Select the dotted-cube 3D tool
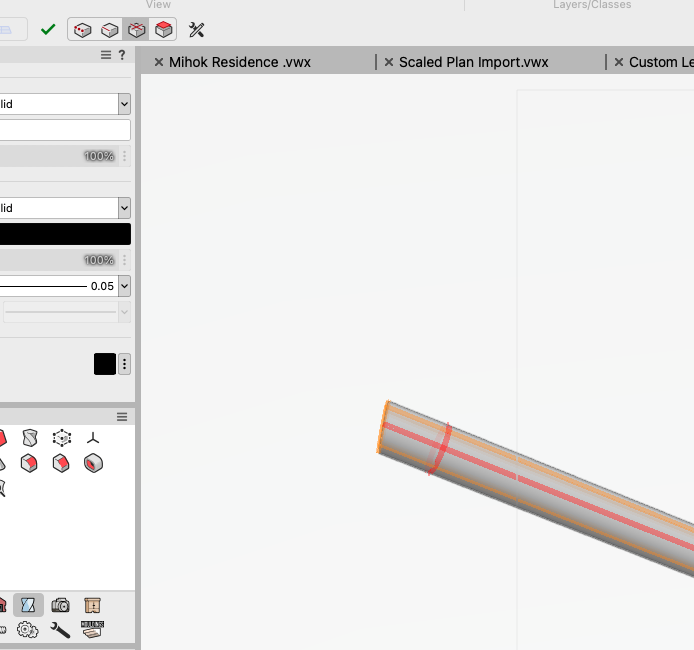The height and width of the screenshot is (650, 694). 62,438
